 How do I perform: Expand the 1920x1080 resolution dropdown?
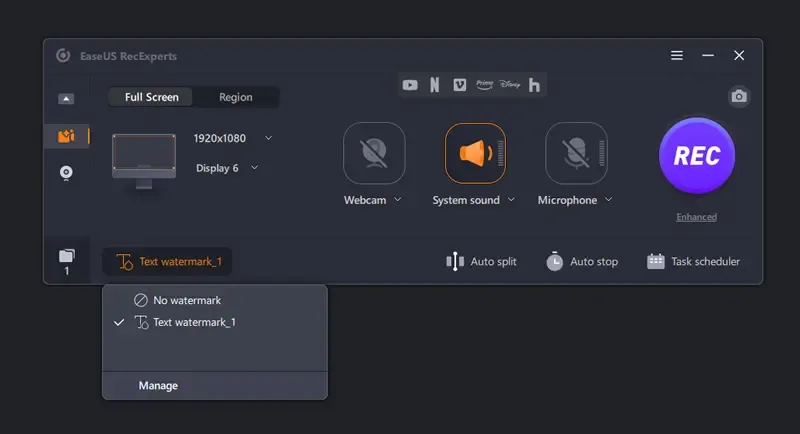point(268,138)
